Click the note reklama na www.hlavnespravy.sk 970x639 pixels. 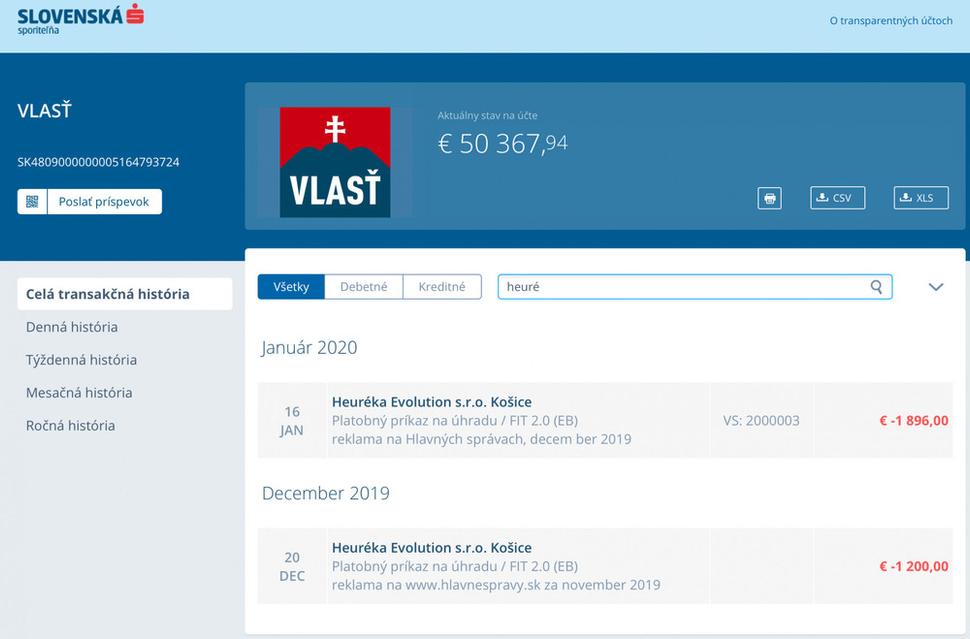tap(496, 585)
